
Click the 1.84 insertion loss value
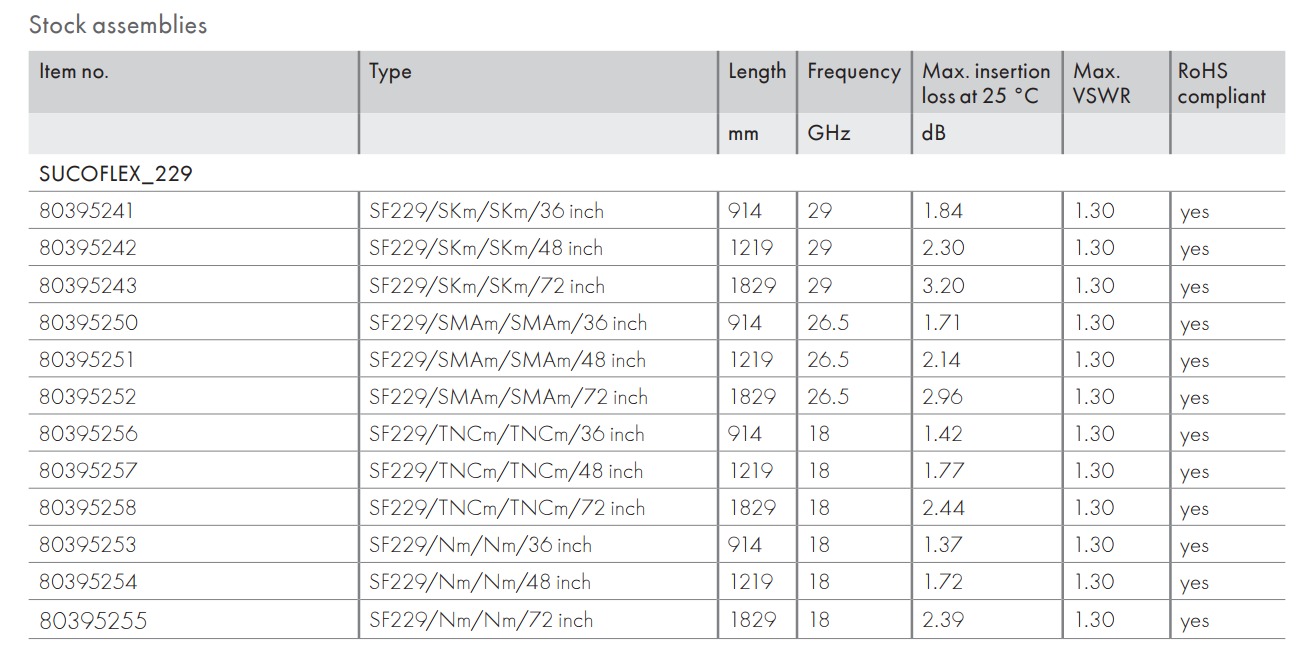coord(943,211)
